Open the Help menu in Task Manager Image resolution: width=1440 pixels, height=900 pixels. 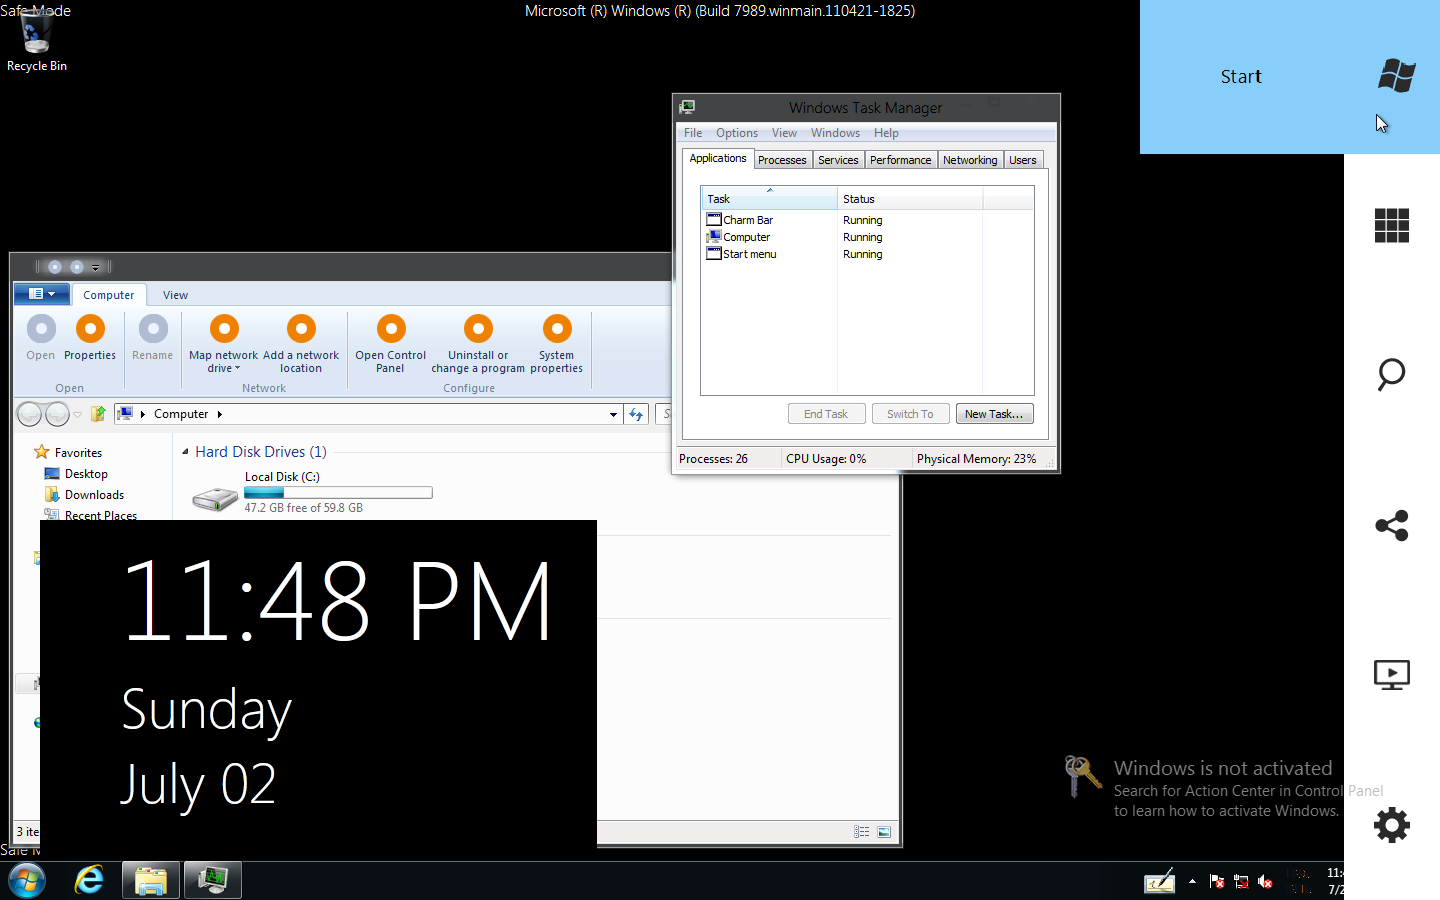click(x=886, y=133)
